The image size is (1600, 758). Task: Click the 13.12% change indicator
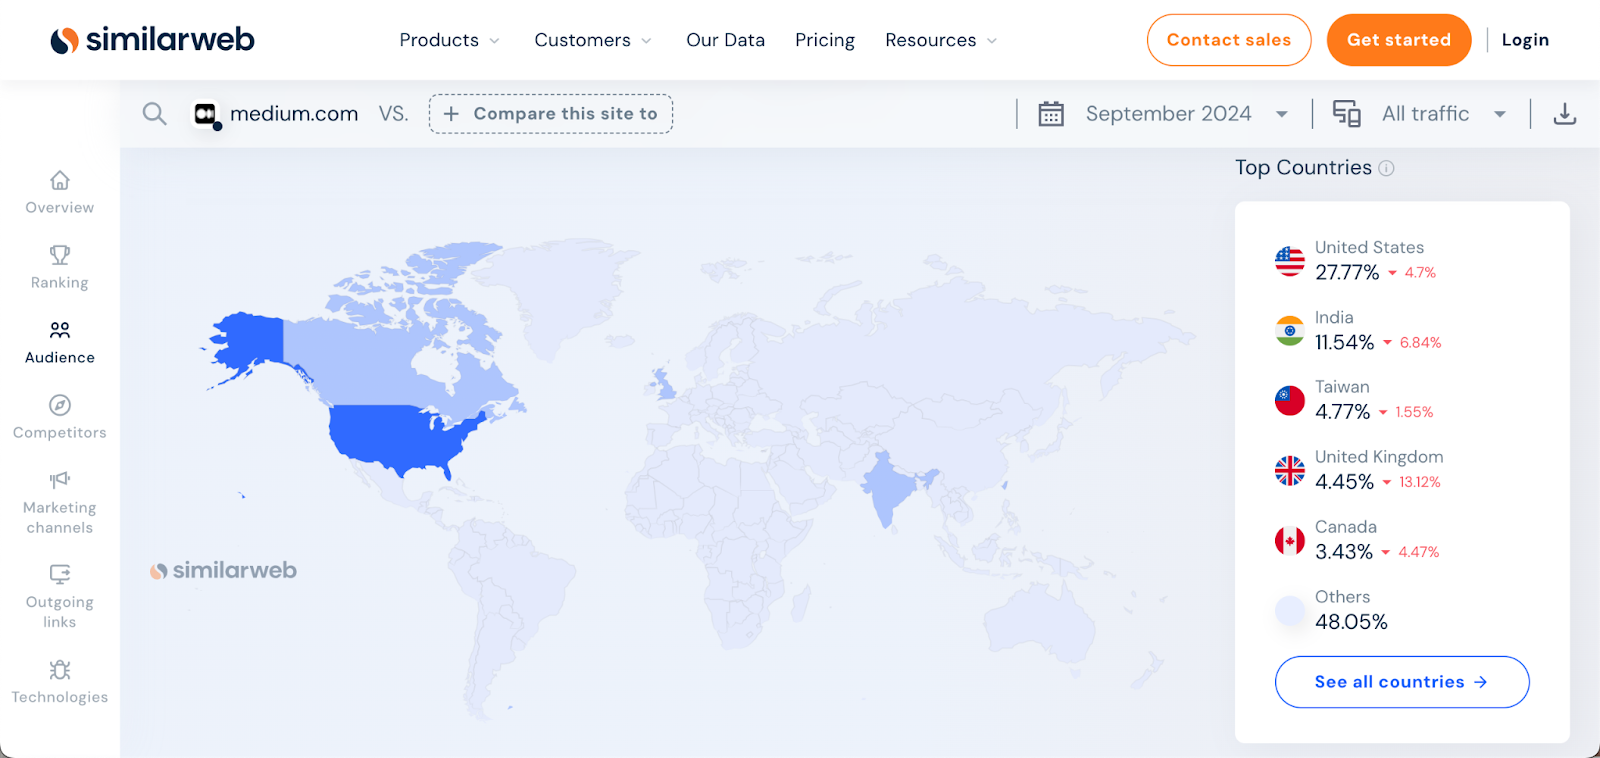tap(1412, 482)
